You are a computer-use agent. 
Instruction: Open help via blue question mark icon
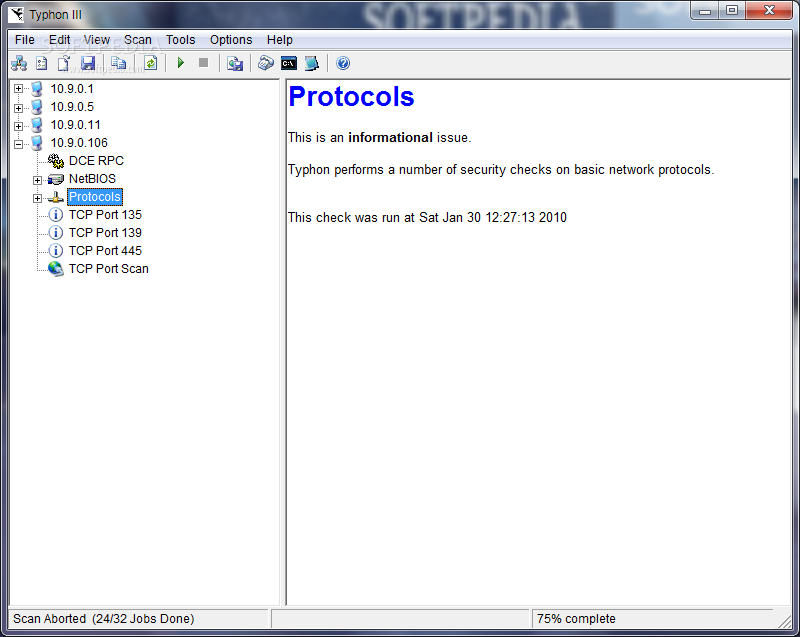coord(343,63)
